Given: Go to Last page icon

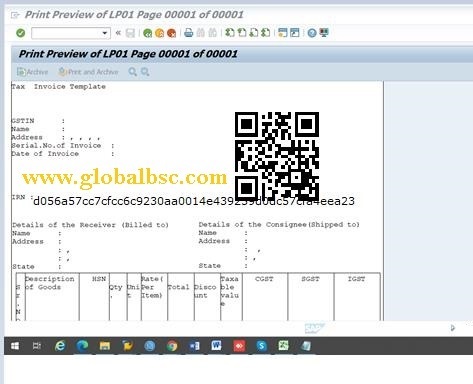Looking at the screenshot, I should 266,33.
